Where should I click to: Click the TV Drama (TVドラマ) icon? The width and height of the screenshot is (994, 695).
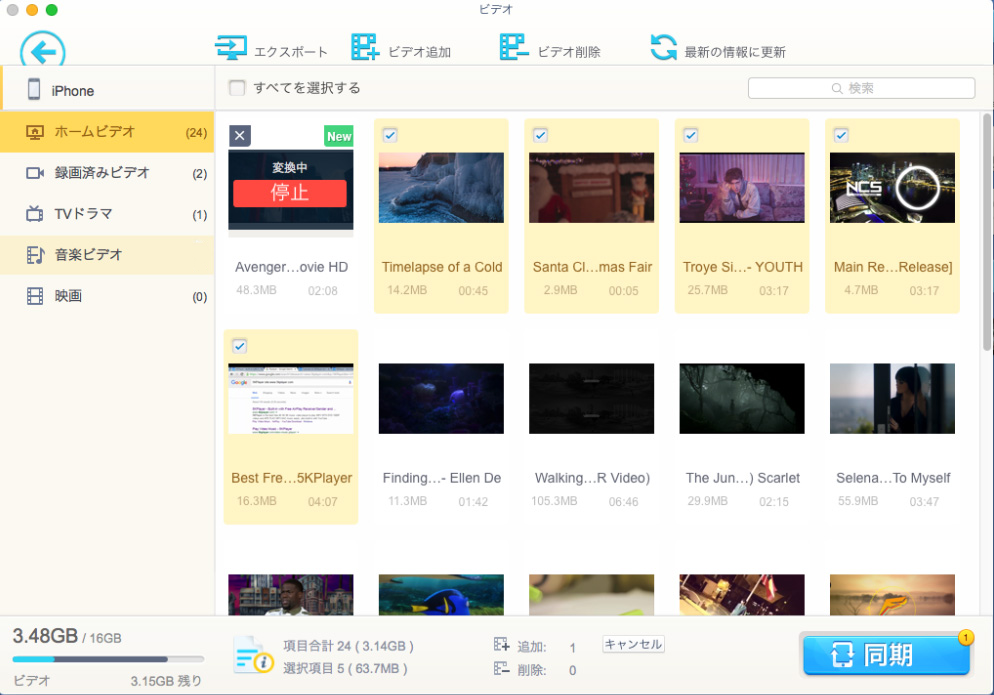[35, 214]
